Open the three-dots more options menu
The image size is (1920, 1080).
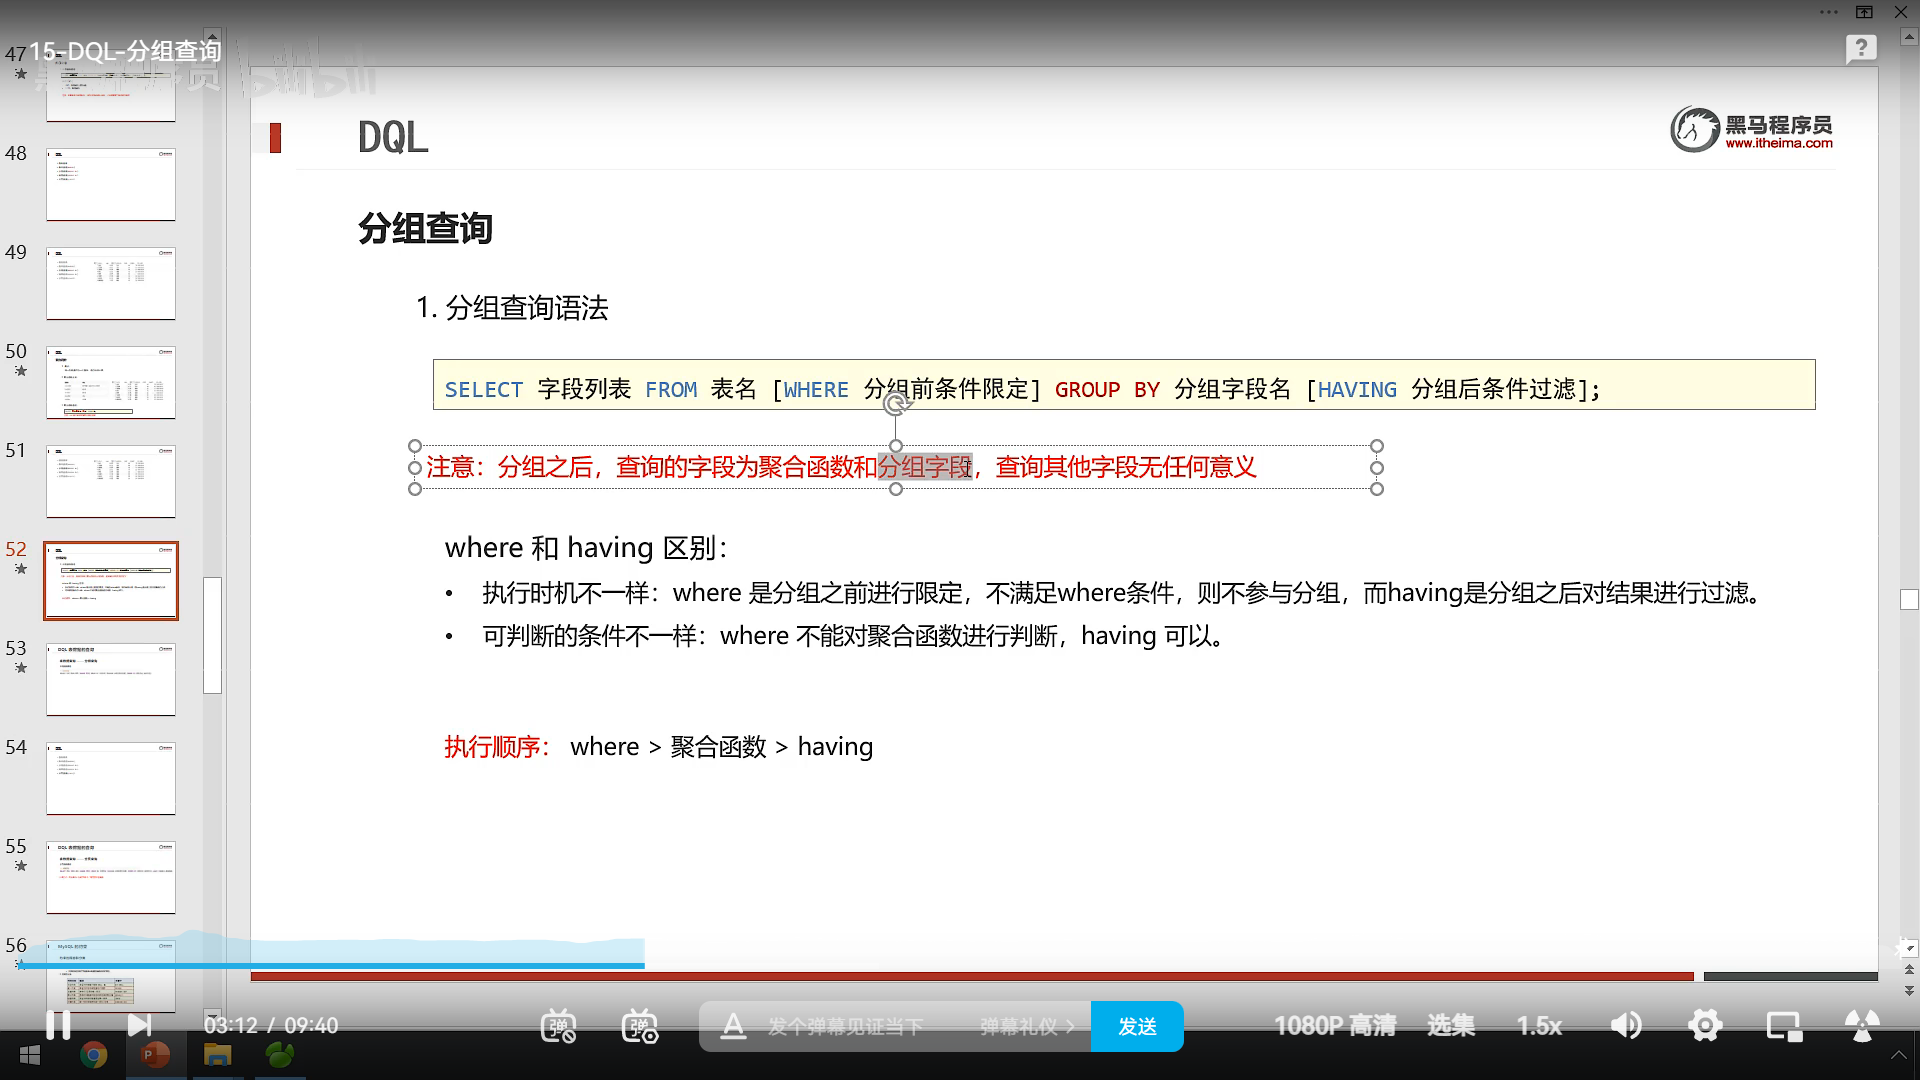(x=1829, y=12)
